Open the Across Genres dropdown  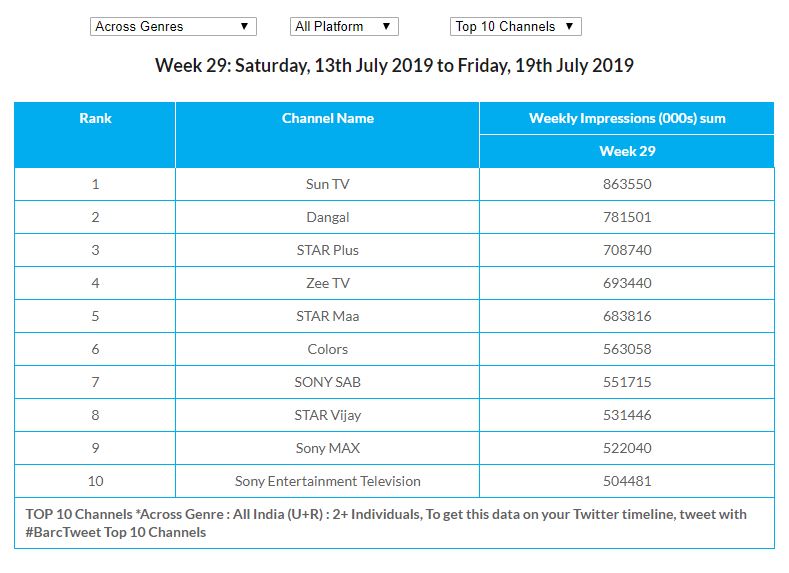pos(172,27)
